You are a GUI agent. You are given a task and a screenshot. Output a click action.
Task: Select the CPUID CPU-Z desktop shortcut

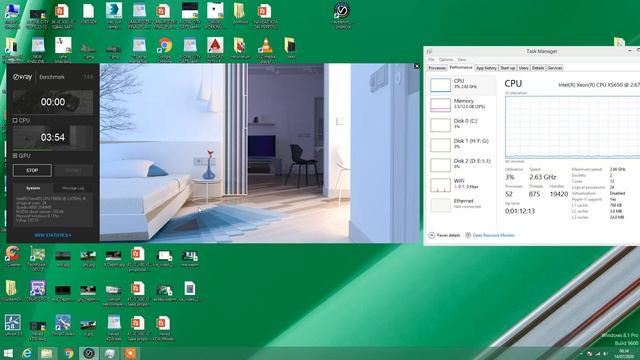tap(38, 291)
